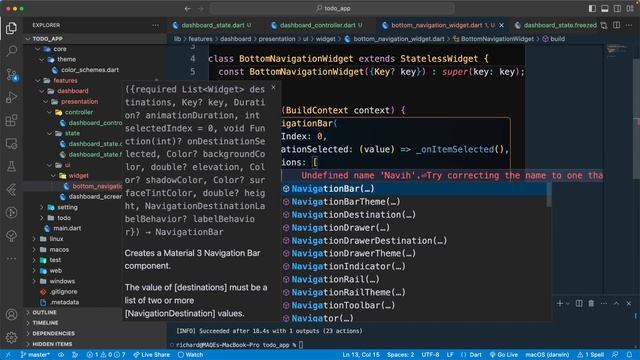Split the terminal panel
The image size is (640, 360).
tap(579, 303)
